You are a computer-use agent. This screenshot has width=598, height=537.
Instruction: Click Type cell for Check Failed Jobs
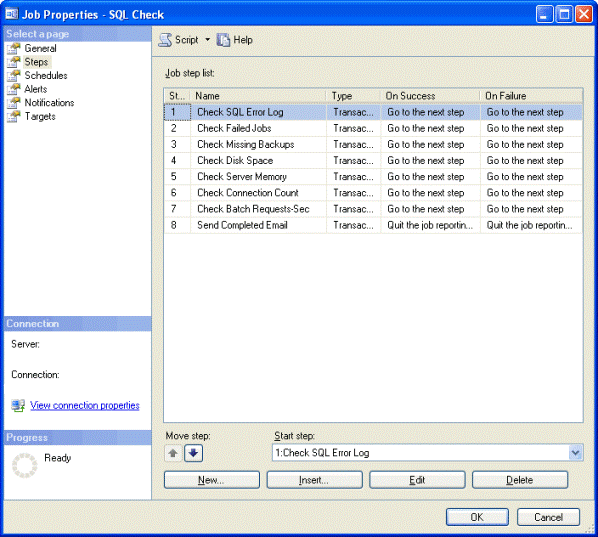coord(354,128)
